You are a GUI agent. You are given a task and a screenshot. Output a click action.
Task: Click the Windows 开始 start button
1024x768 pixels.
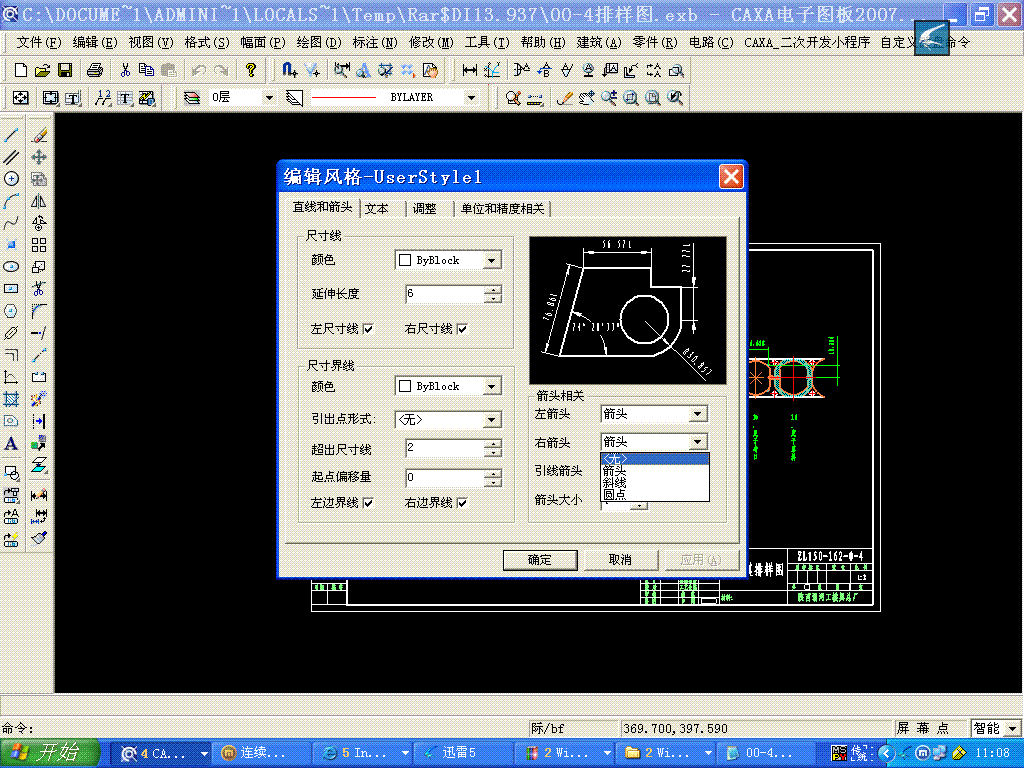(x=50, y=753)
